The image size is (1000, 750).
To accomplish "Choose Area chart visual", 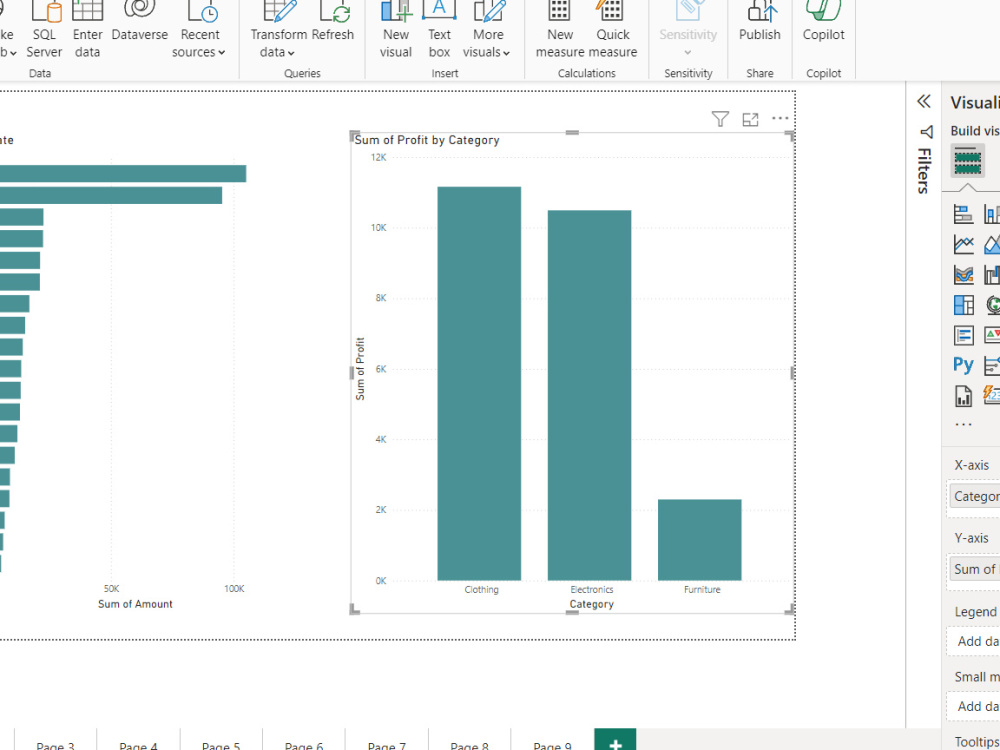I will point(992,244).
